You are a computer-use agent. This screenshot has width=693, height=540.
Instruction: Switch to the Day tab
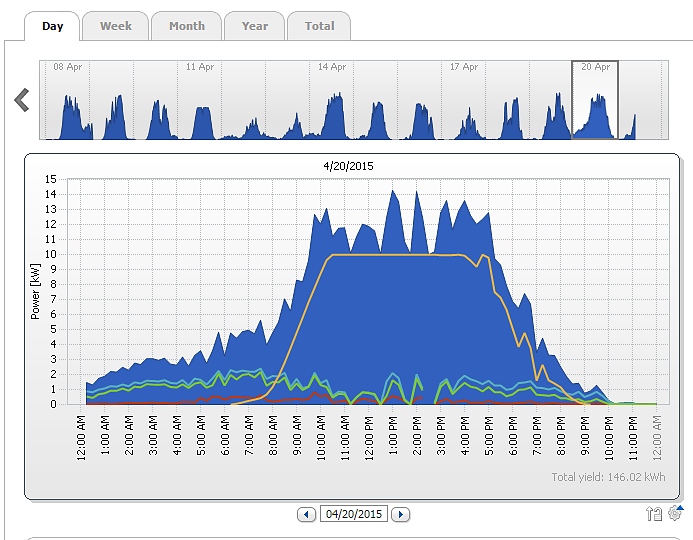pos(52,26)
